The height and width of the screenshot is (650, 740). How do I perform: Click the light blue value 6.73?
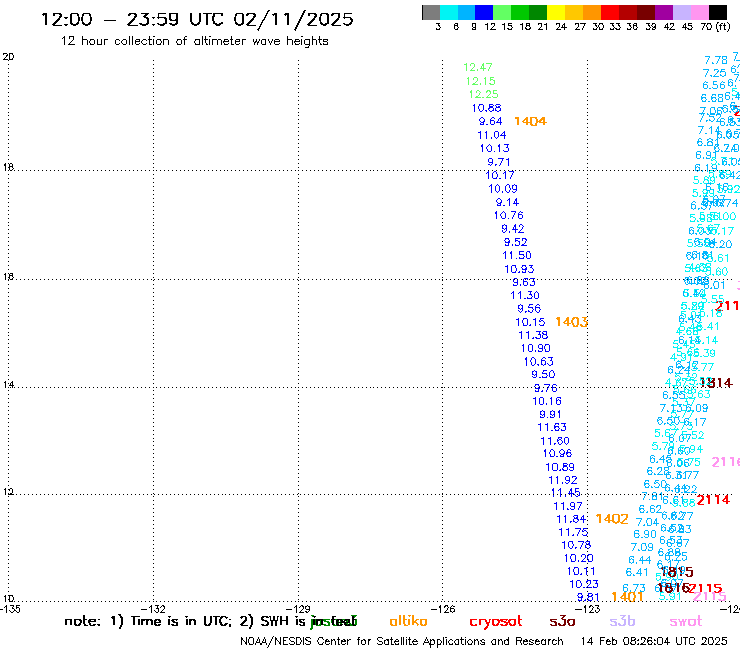(634, 588)
